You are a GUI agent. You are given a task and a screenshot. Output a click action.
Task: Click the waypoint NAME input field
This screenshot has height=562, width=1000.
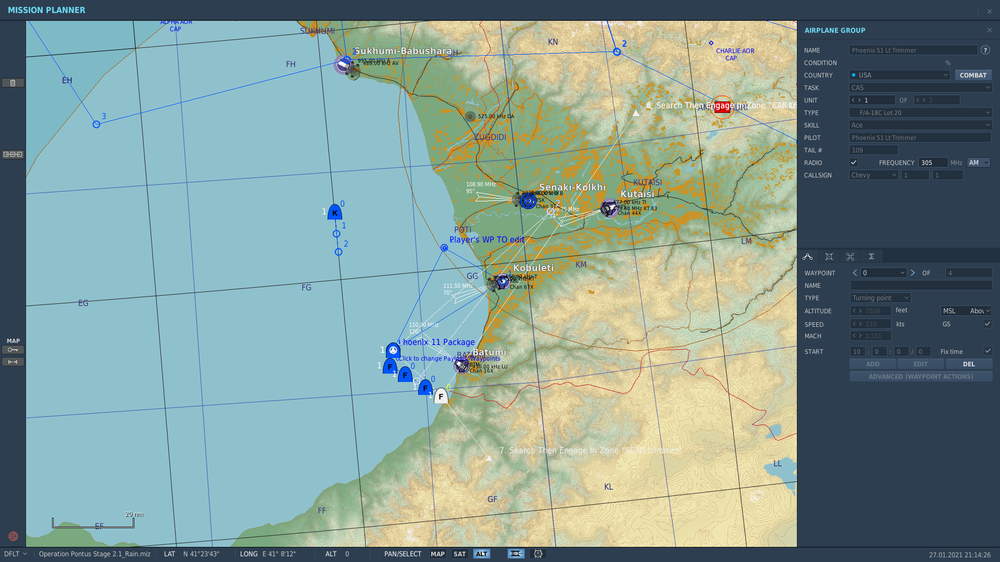point(920,285)
